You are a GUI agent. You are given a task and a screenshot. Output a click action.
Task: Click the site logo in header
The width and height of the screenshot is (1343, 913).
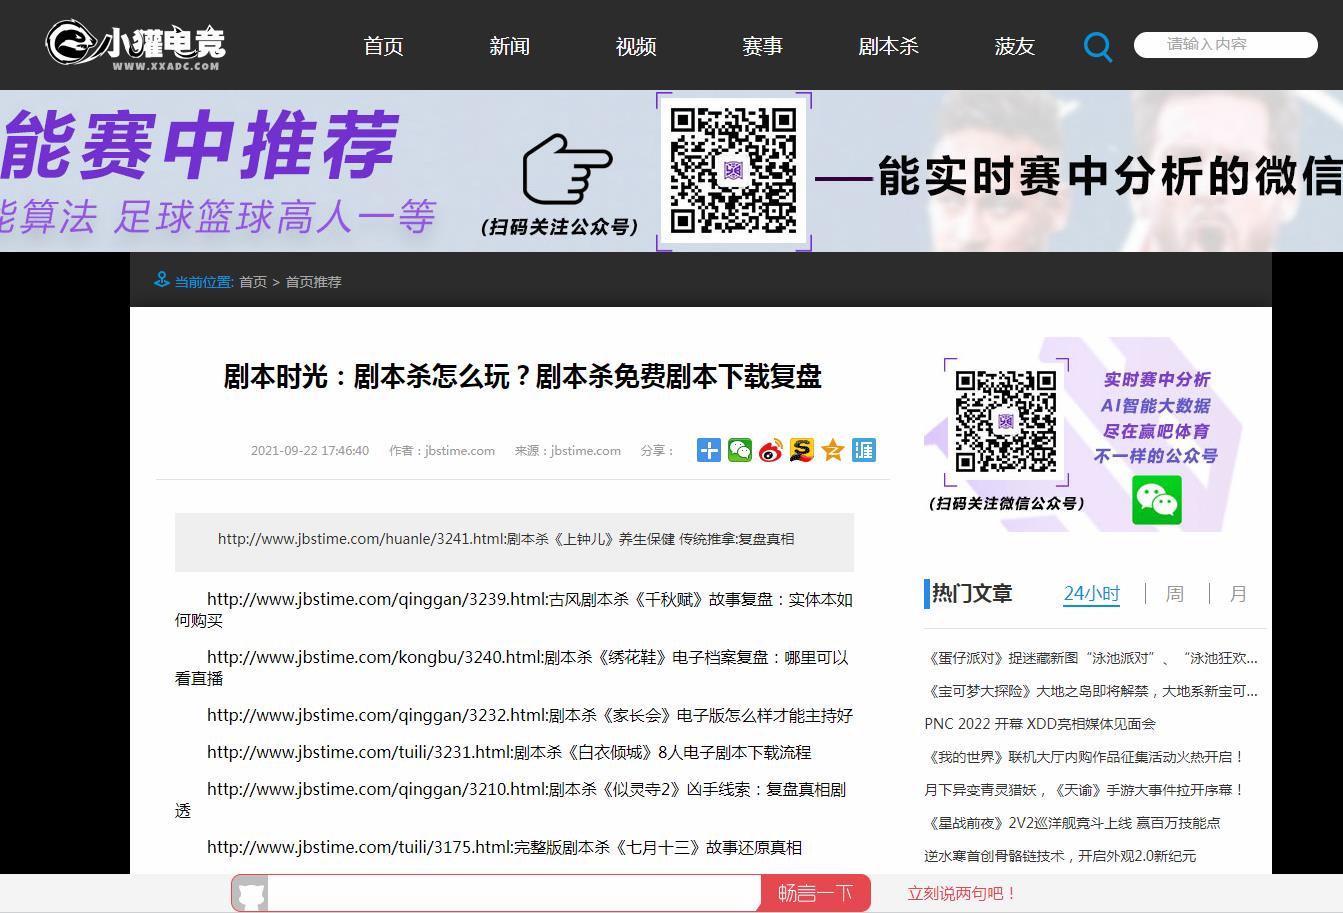coord(136,44)
